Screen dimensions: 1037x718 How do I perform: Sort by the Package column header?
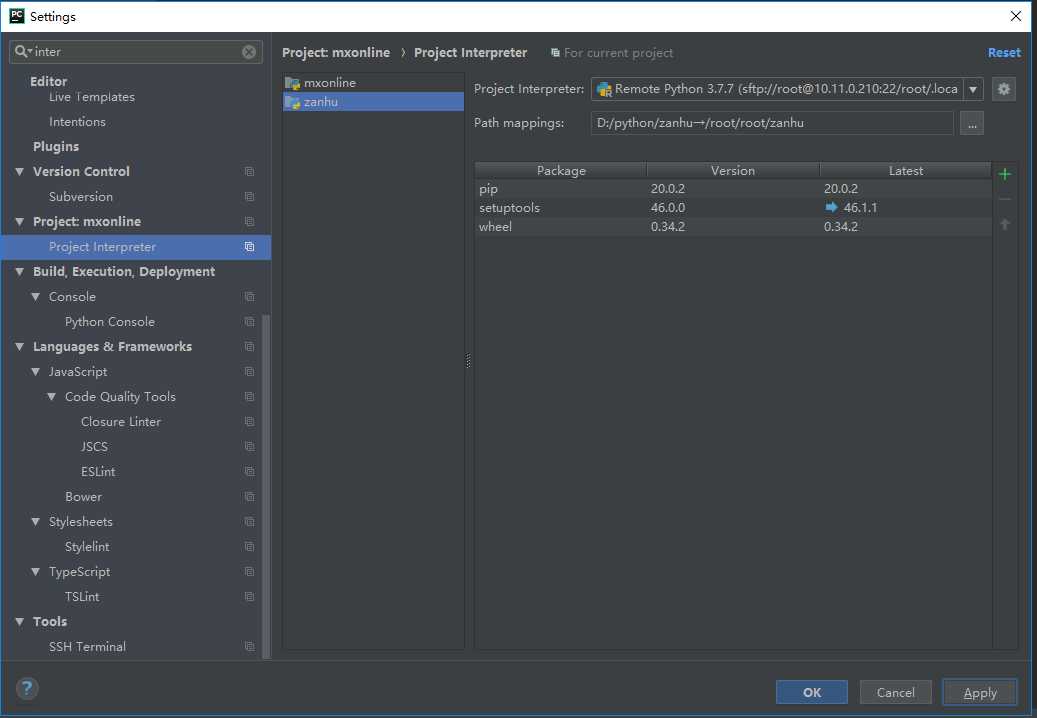561,171
